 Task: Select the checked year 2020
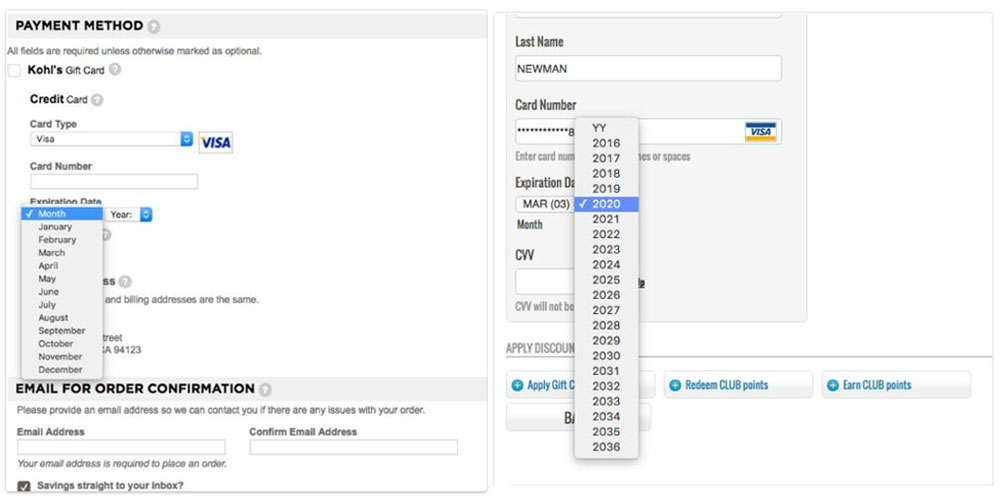point(606,204)
